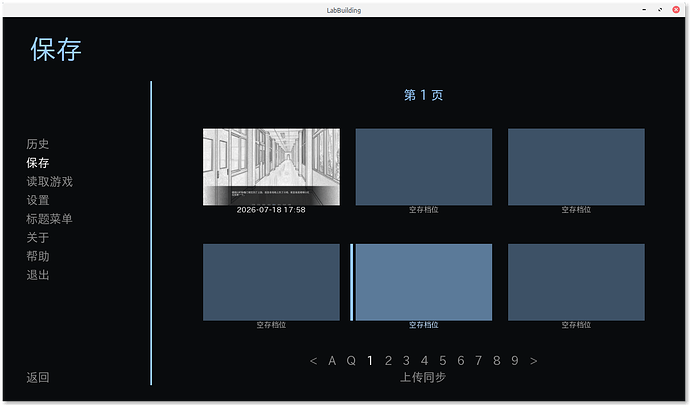Click the 返回 return button
Viewport: 690px width, 405px height.
[x=37, y=377]
